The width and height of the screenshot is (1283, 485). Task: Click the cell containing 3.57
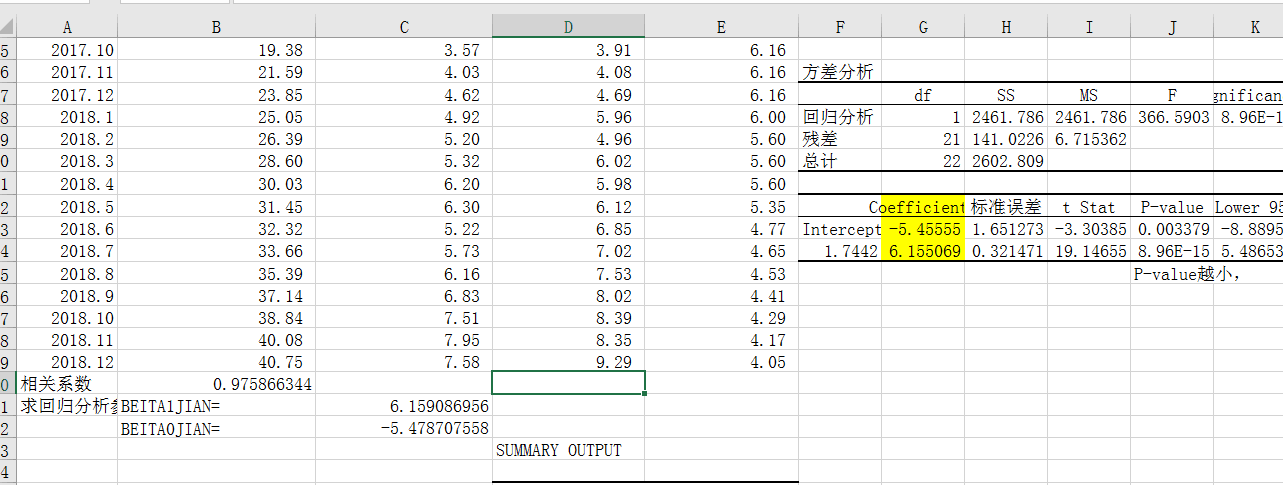tap(404, 49)
